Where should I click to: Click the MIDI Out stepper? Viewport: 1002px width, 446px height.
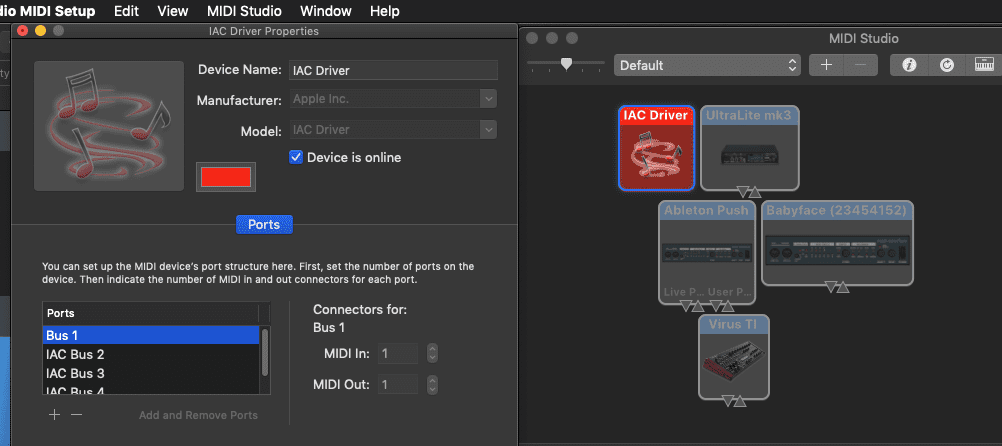433,385
